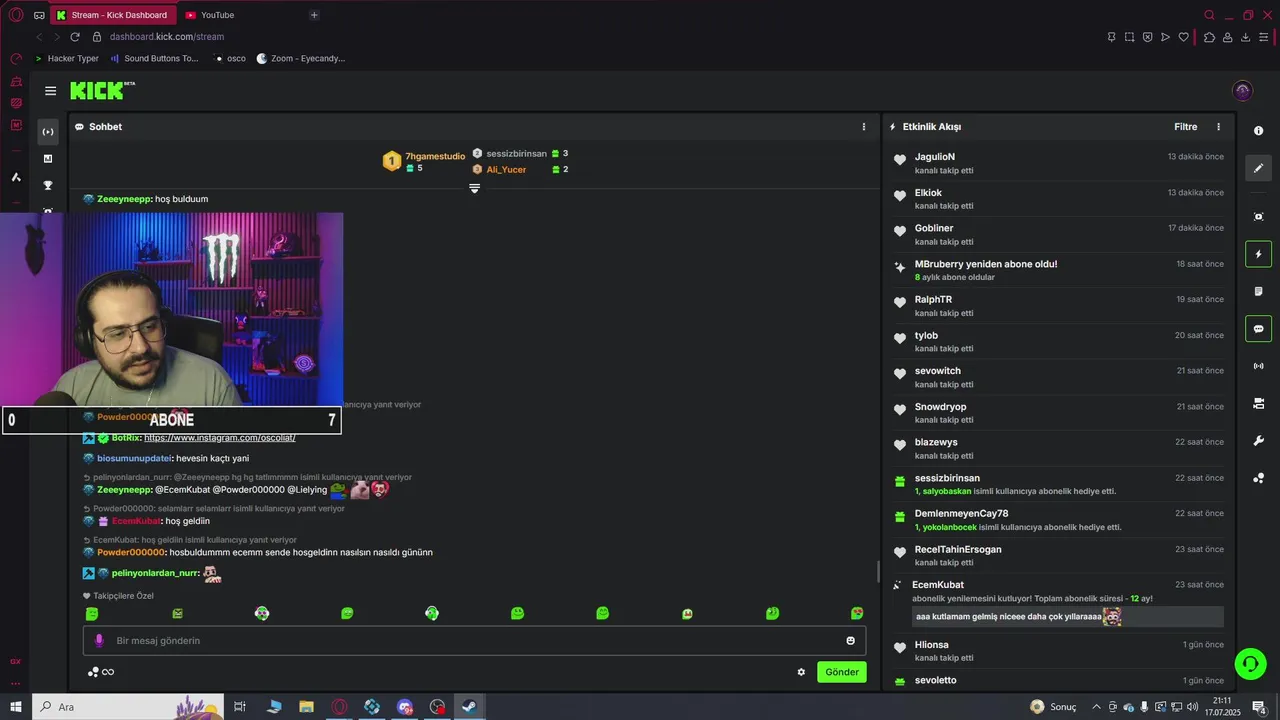Open the notification center icon
This screenshot has height=720, width=1280.
pyautogui.click(x=1259, y=707)
